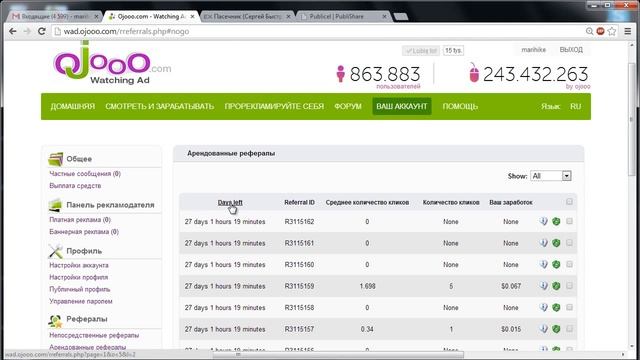Image resolution: width=640 pixels, height=360 pixels.
Task: Open the Show: All dropdown
Action: point(551,176)
